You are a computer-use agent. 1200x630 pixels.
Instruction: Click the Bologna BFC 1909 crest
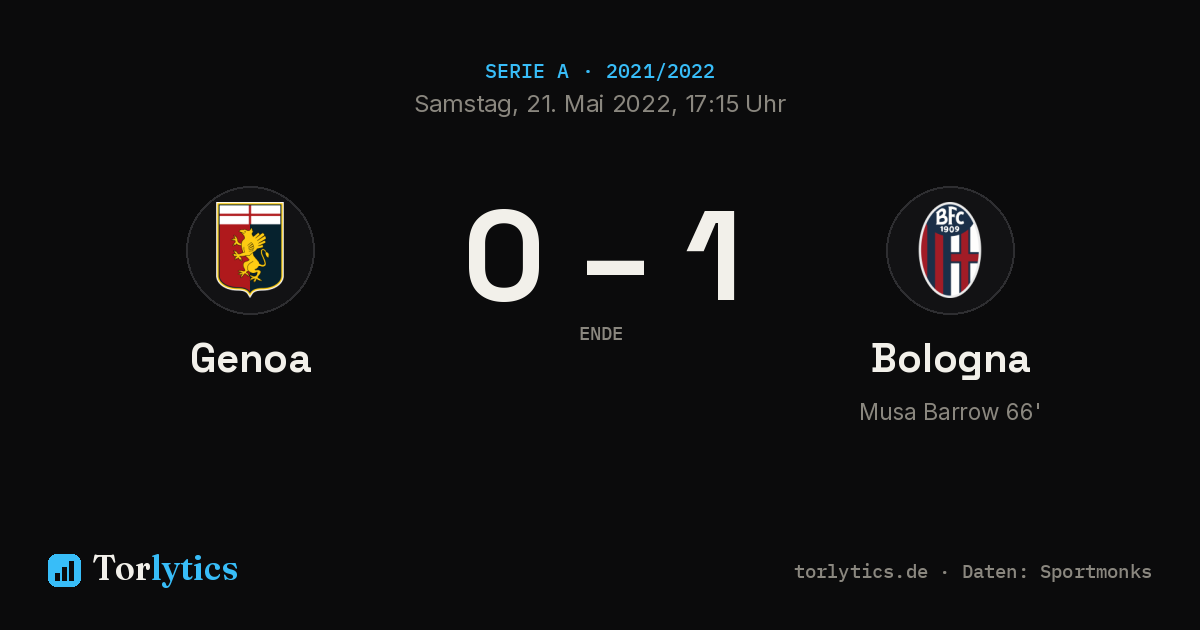point(950,250)
